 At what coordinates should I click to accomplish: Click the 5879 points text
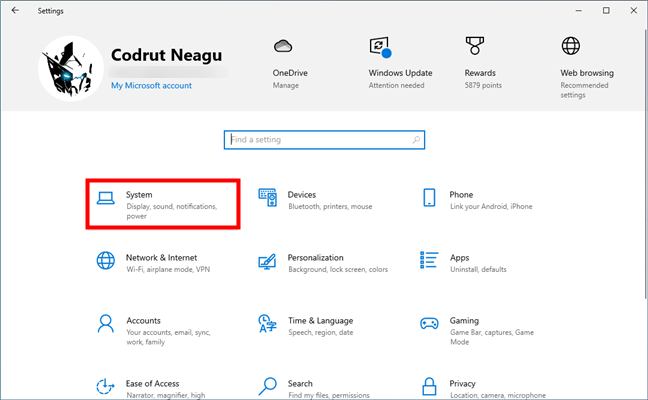pos(483,85)
